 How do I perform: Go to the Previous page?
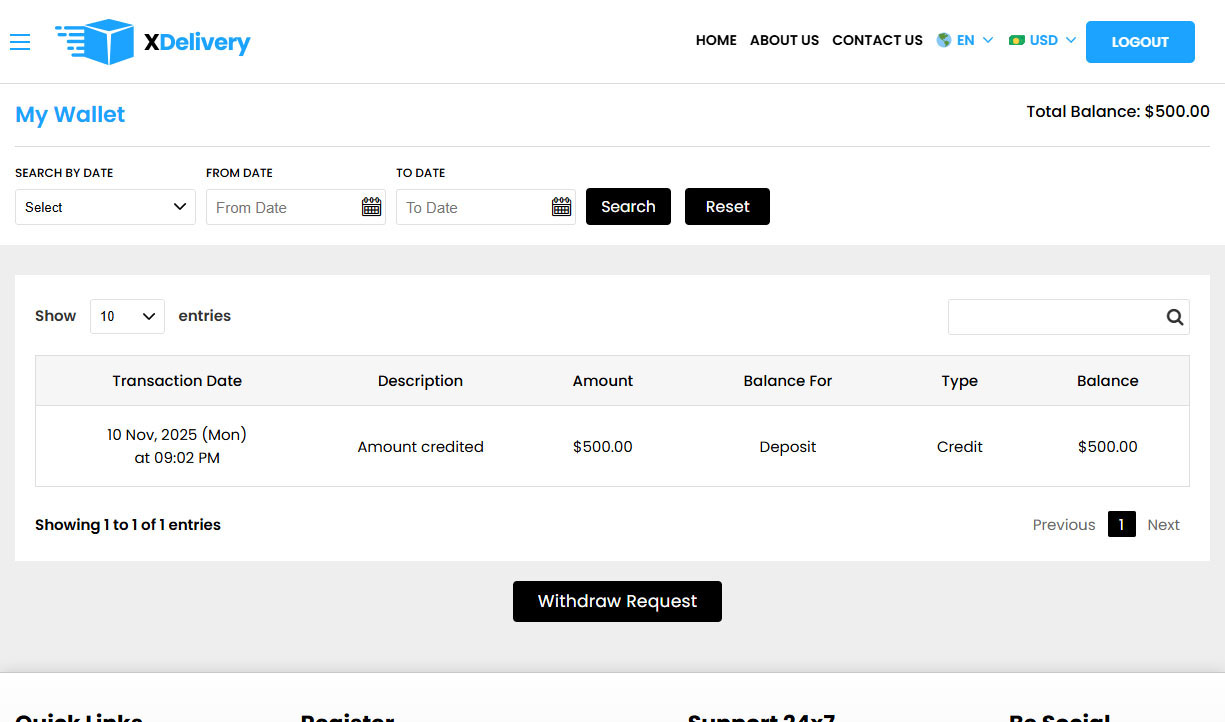point(1064,525)
